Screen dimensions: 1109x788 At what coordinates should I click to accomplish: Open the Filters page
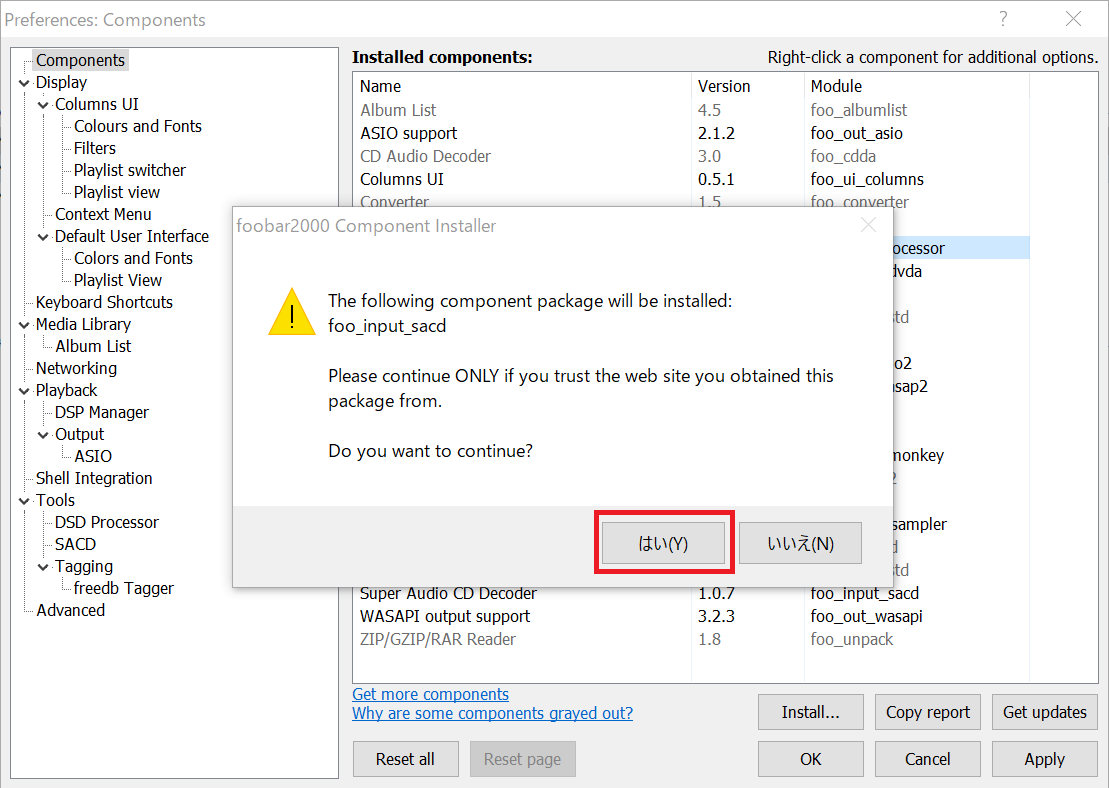point(95,148)
